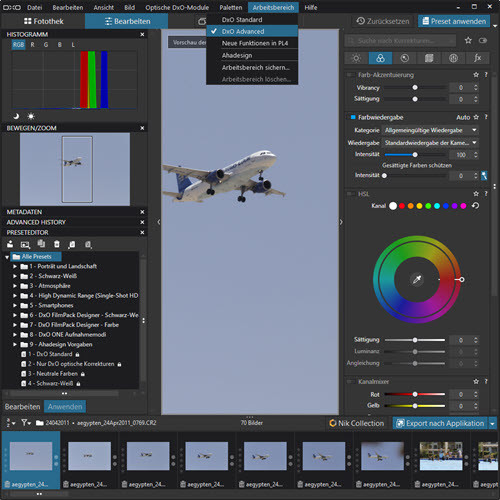This screenshot has width=500, height=500.
Task: Click the favorites star next to search field
Action: pos(468,41)
